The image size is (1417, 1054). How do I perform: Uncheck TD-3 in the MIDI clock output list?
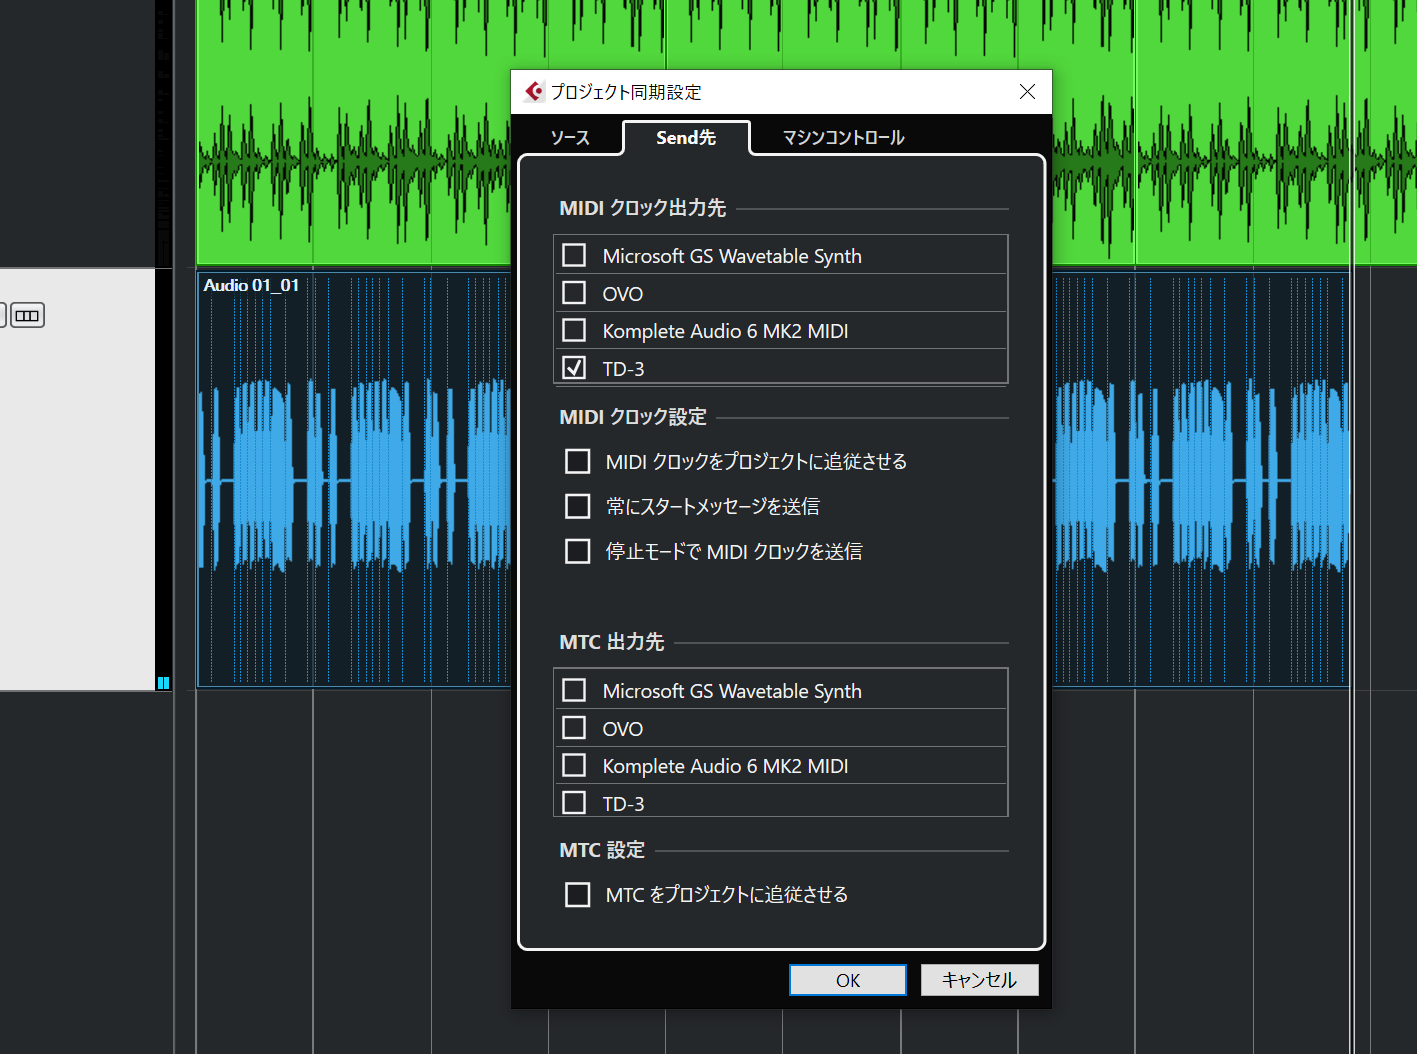tap(574, 368)
